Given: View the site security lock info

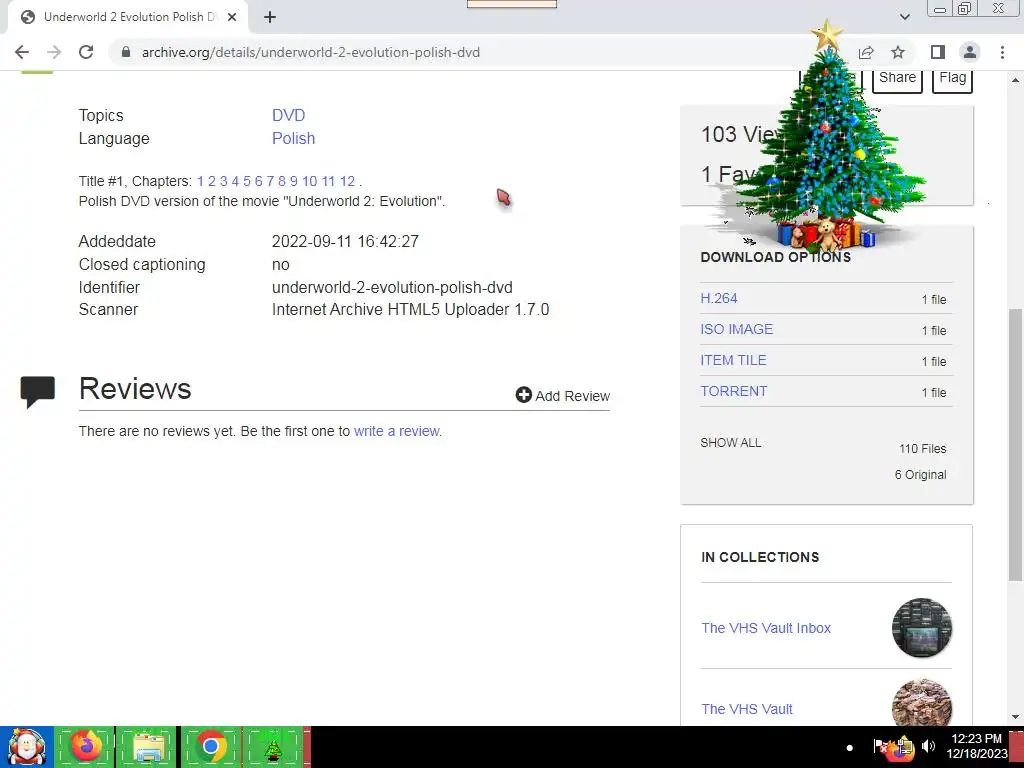Looking at the screenshot, I should 126,52.
